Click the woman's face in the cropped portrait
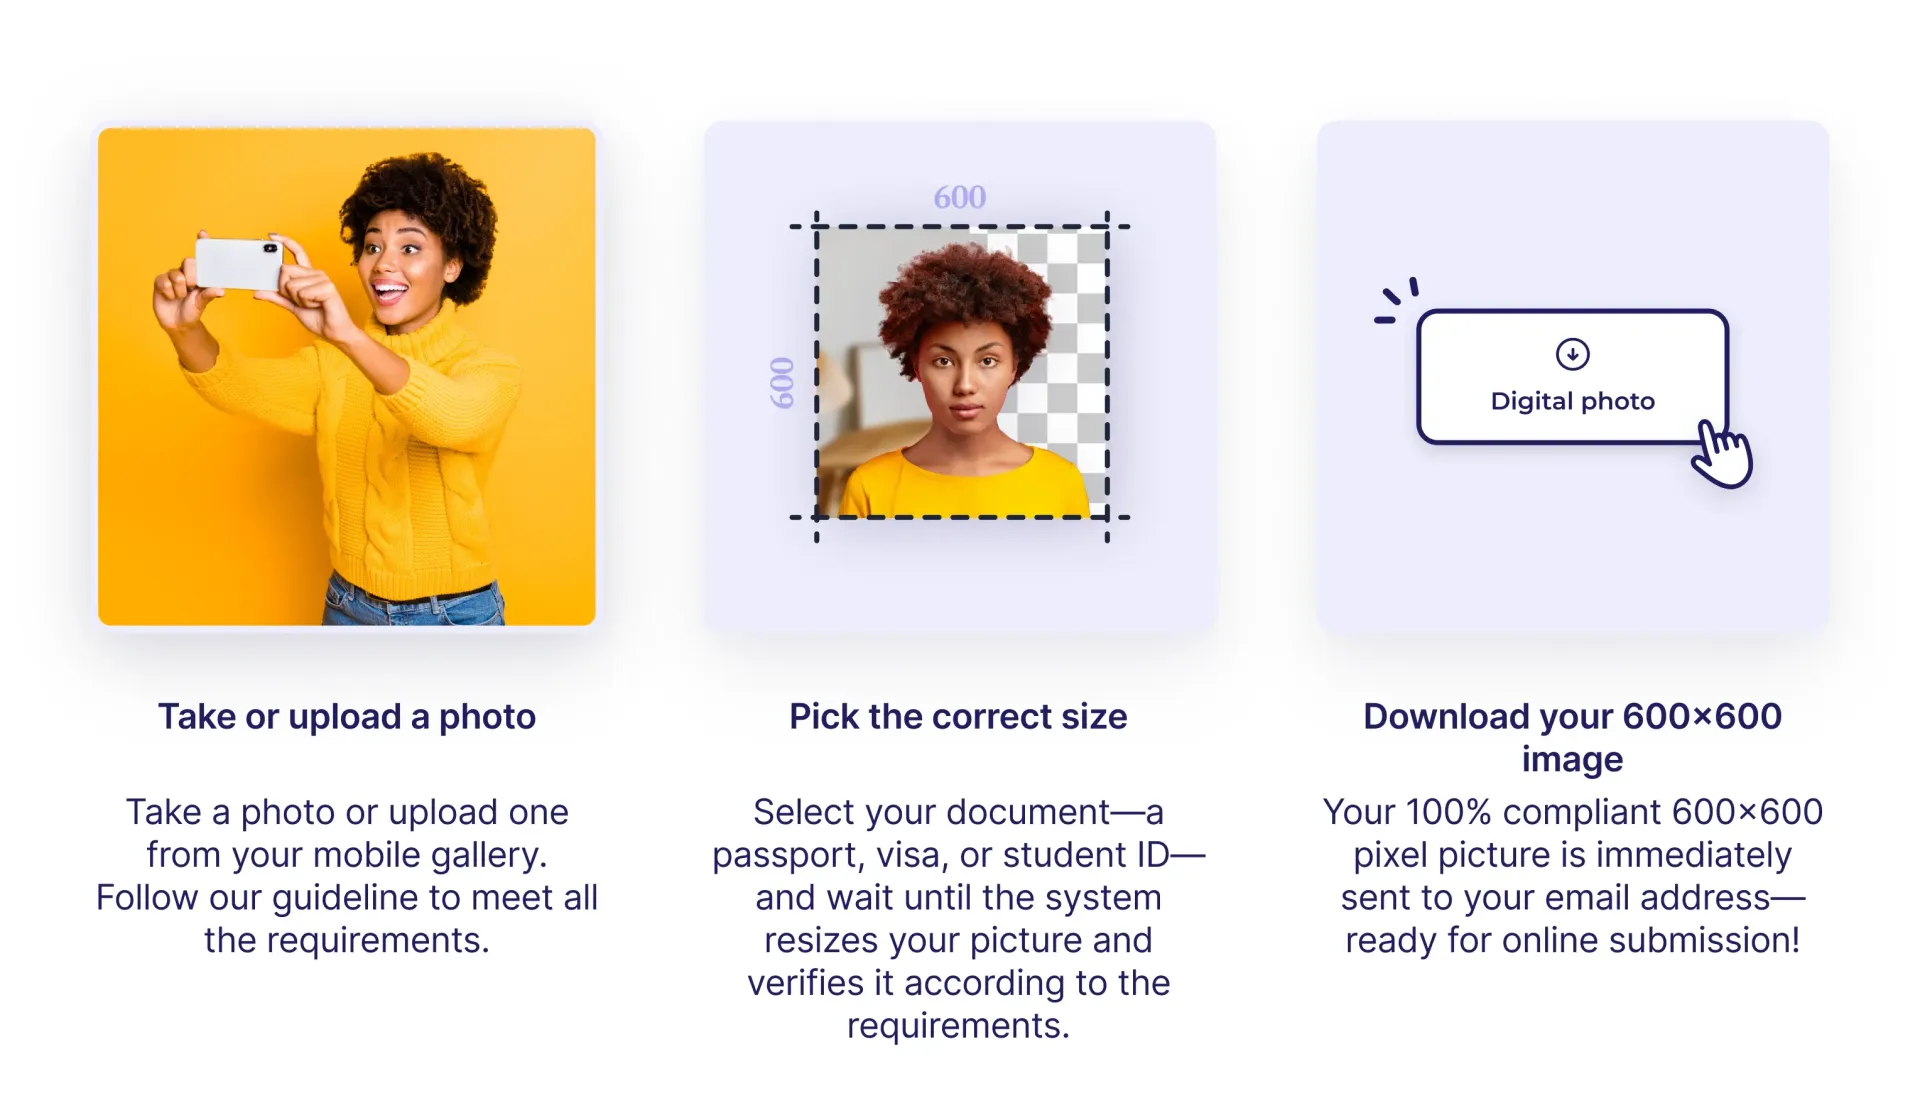The width and height of the screenshot is (1920, 1113). [964, 377]
